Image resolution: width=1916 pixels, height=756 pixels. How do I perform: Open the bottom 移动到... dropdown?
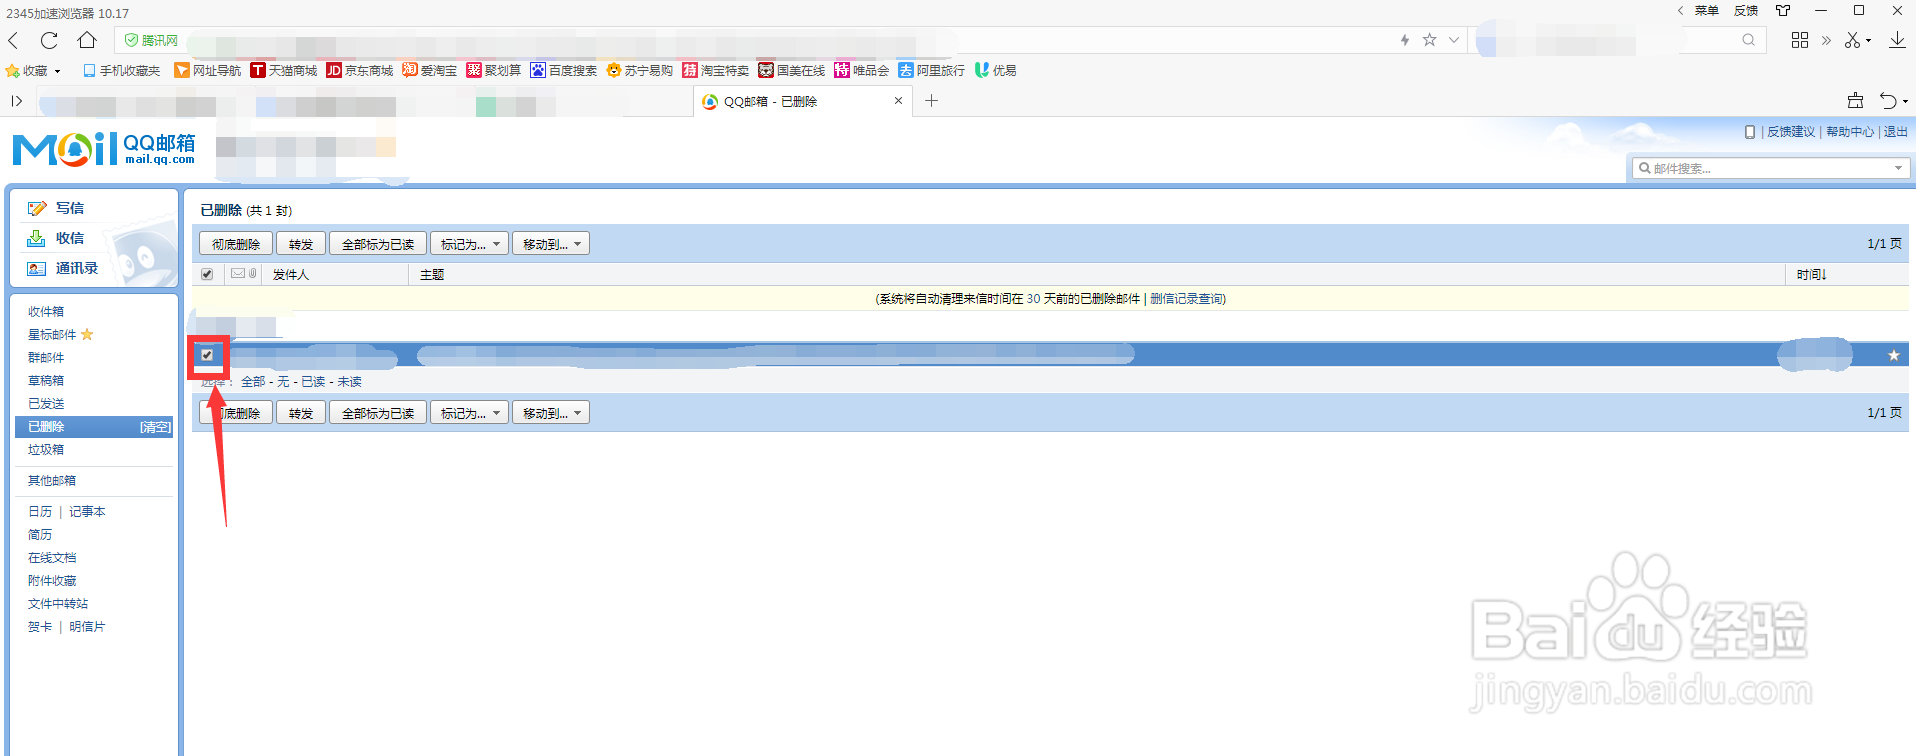pos(551,413)
